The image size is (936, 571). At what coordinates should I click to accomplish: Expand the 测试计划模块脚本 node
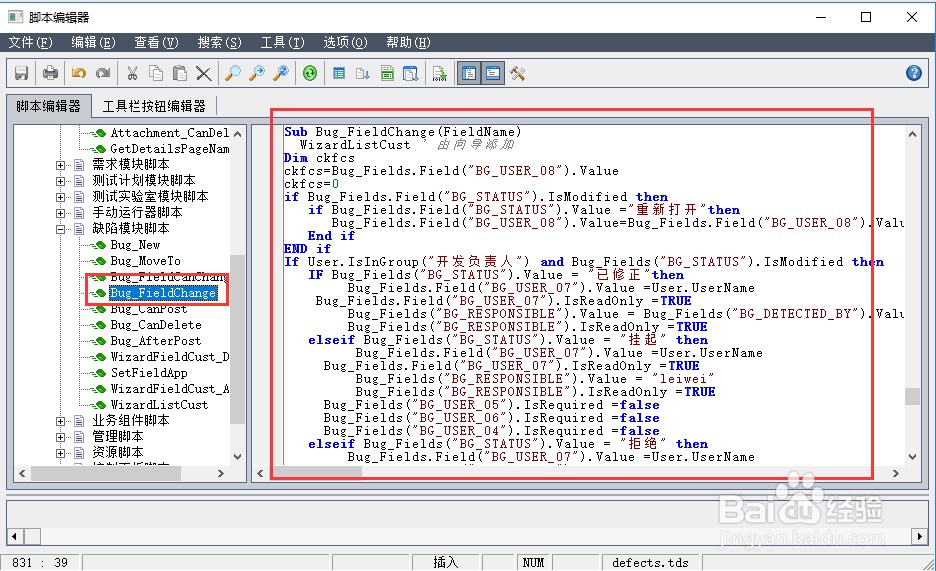click(x=60, y=181)
